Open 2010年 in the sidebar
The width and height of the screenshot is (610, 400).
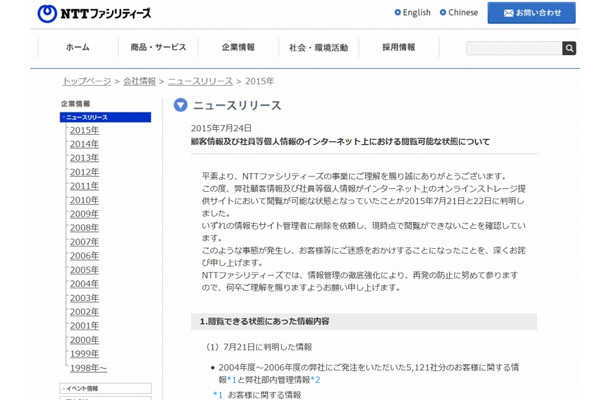84,200
